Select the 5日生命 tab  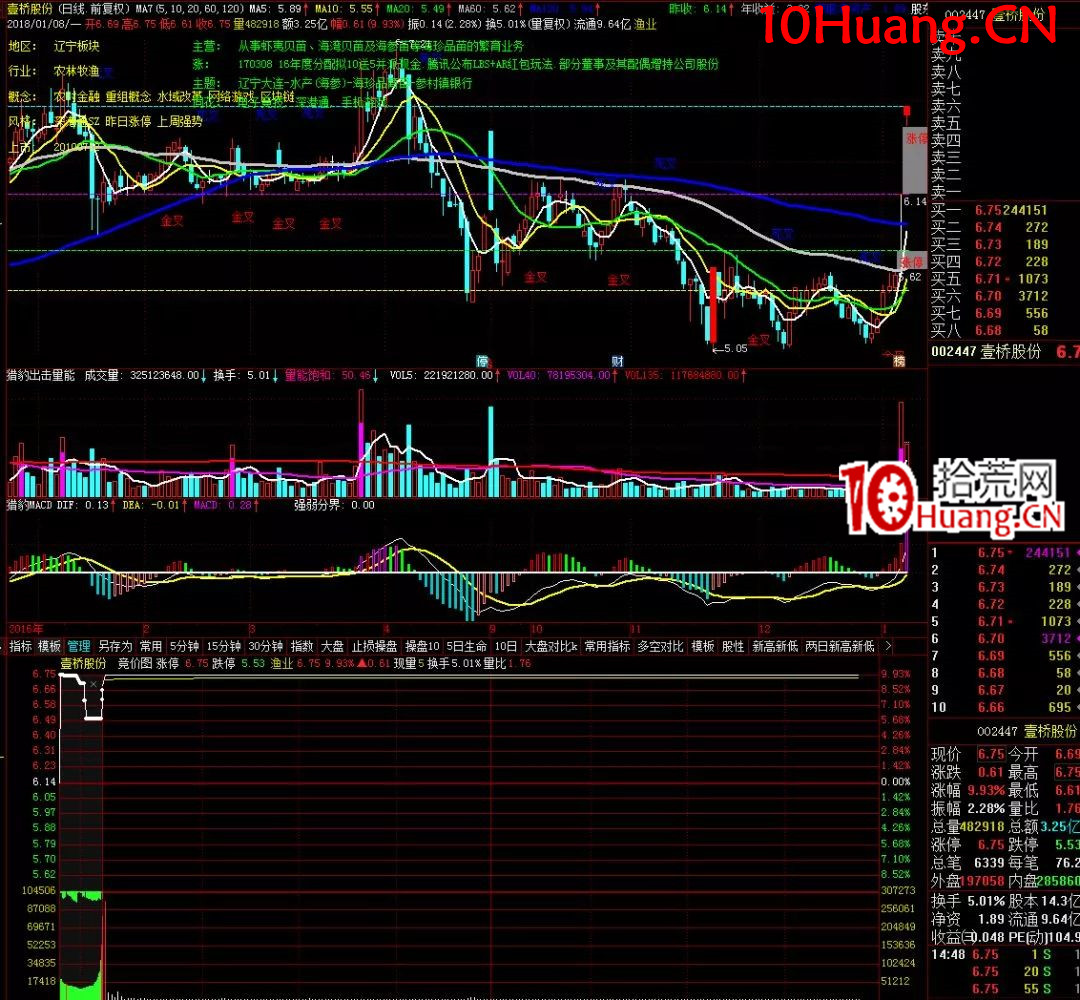(467, 646)
